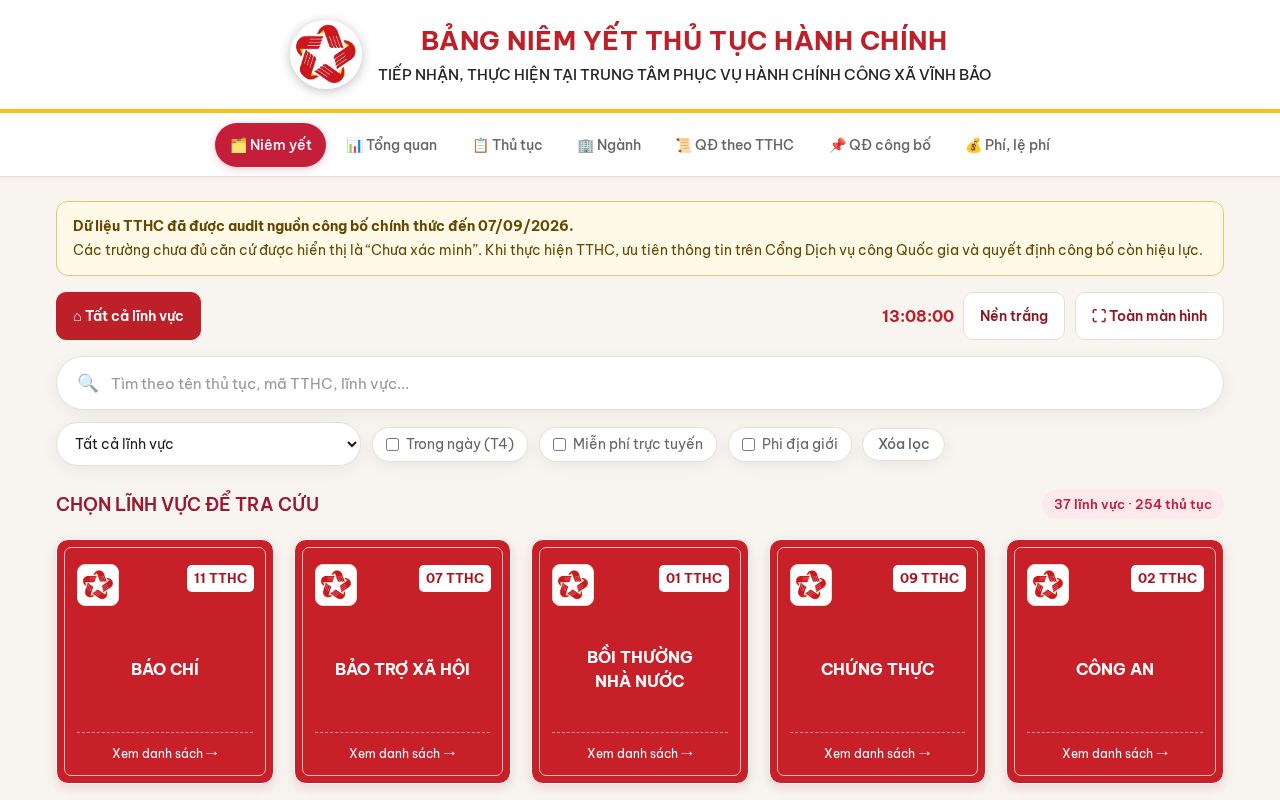Click the 09 TTHC badge

[x=929, y=578]
